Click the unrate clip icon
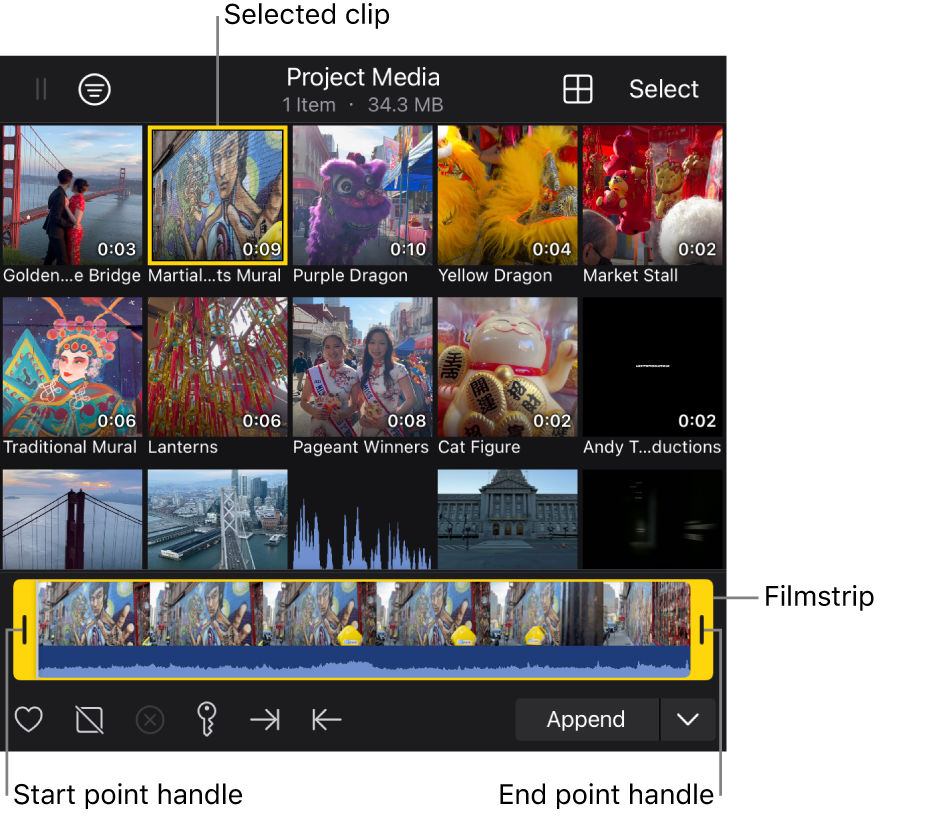This screenshot has width=926, height=822. click(x=150, y=719)
